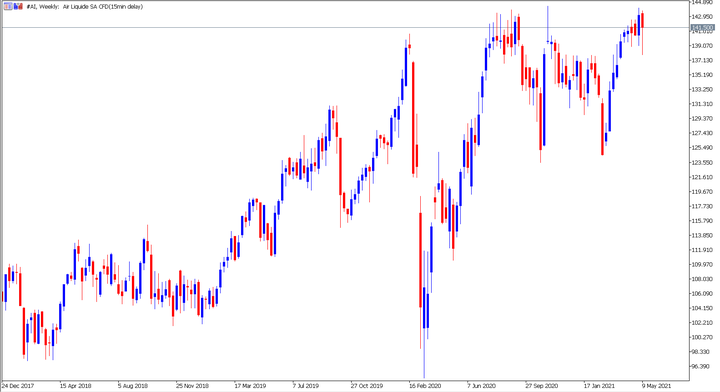This screenshot has width=720, height=392.
Task: Click the 133.250 price scale label
Action: click(703, 89)
